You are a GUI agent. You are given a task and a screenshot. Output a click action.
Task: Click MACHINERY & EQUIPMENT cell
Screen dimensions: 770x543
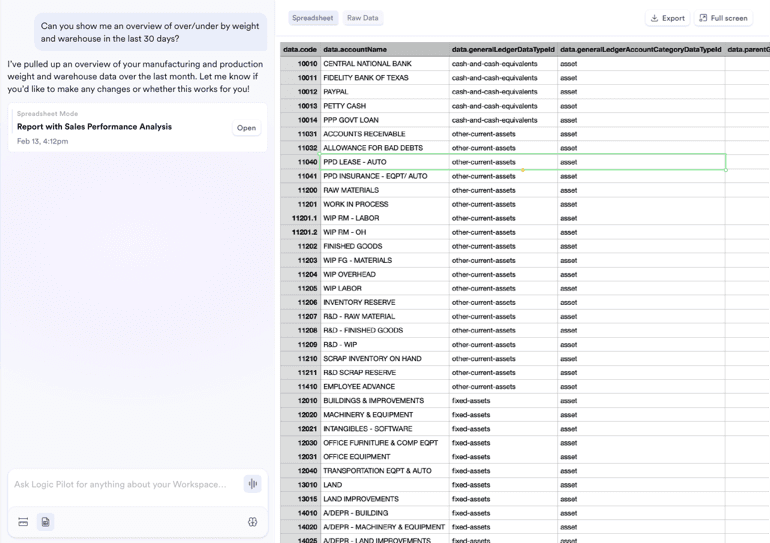(385, 415)
